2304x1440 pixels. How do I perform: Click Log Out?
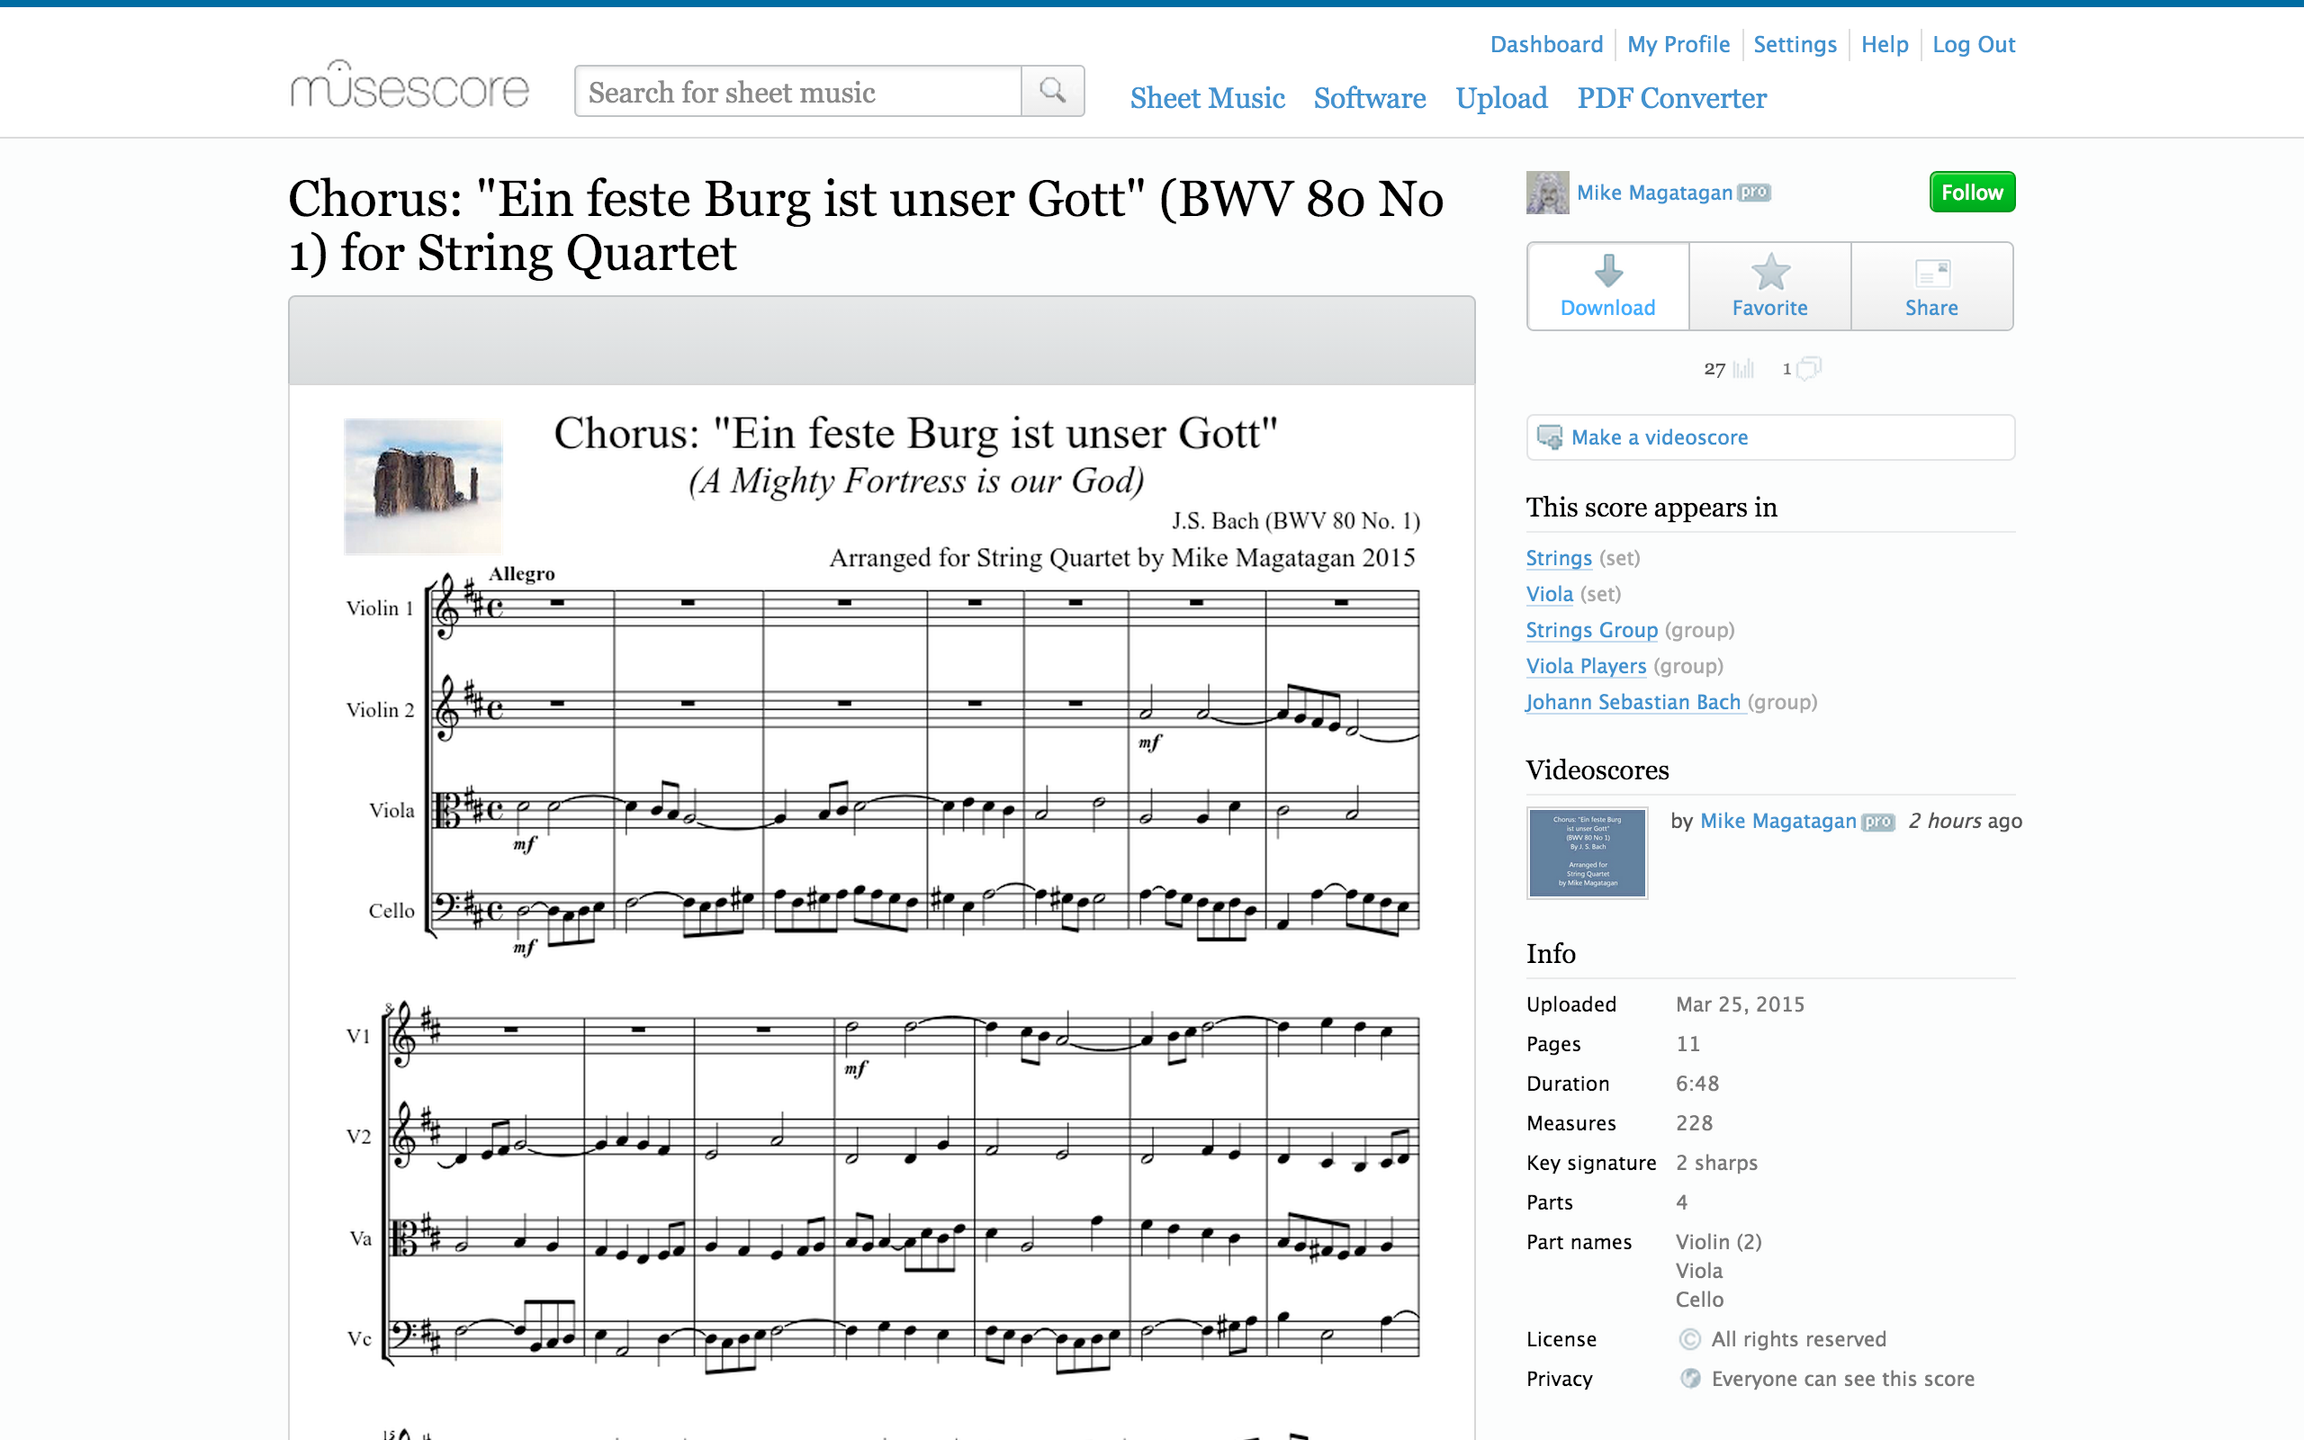coord(1973,44)
